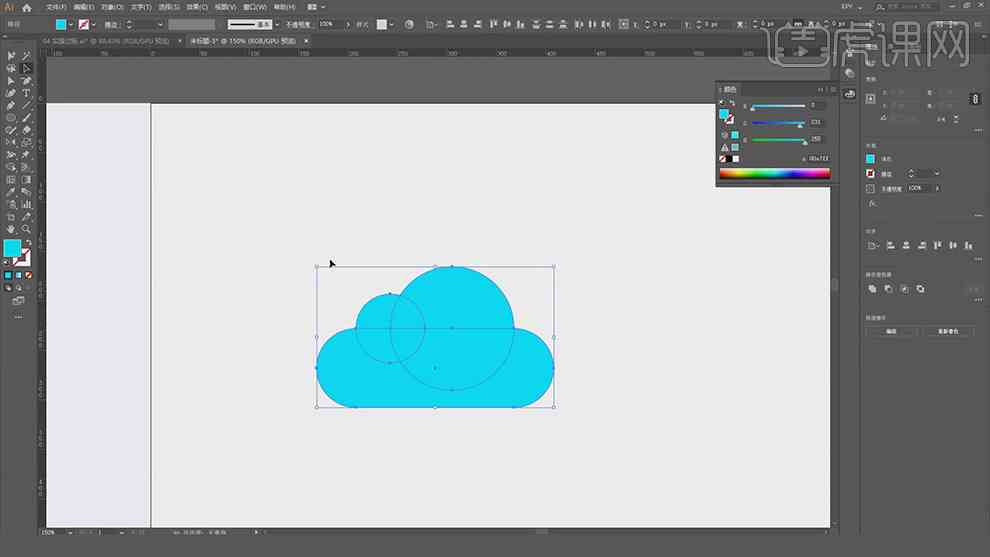990x557 pixels.
Task: Open the Type (T) menu
Action: 141,7
